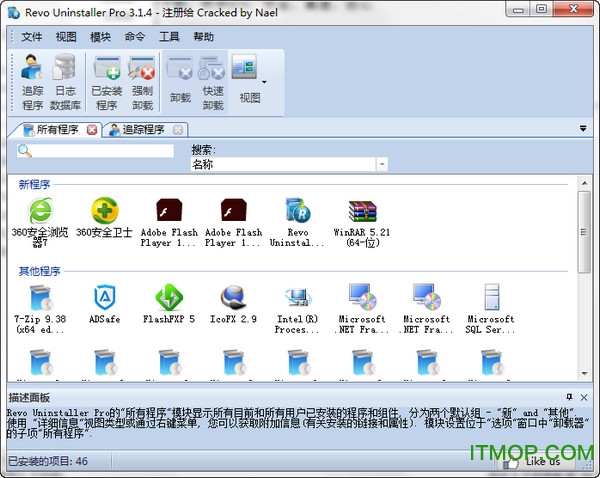Click the 已安装的项目: 46 status text
Image resolution: width=600 pixels, height=478 pixels.
coord(48,461)
